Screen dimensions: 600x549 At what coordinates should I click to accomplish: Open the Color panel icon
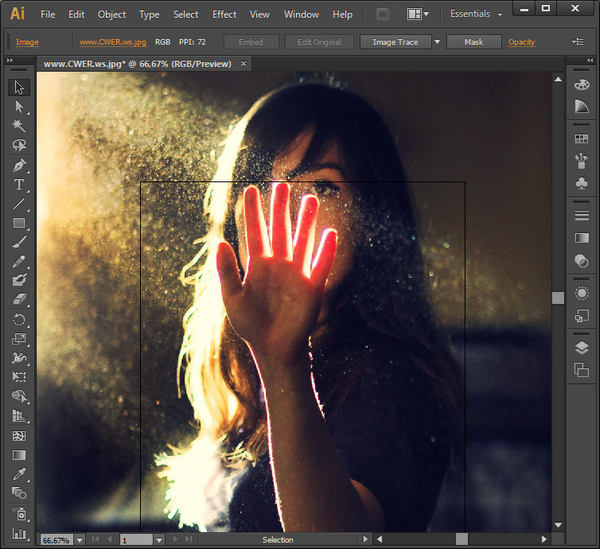[x=582, y=85]
